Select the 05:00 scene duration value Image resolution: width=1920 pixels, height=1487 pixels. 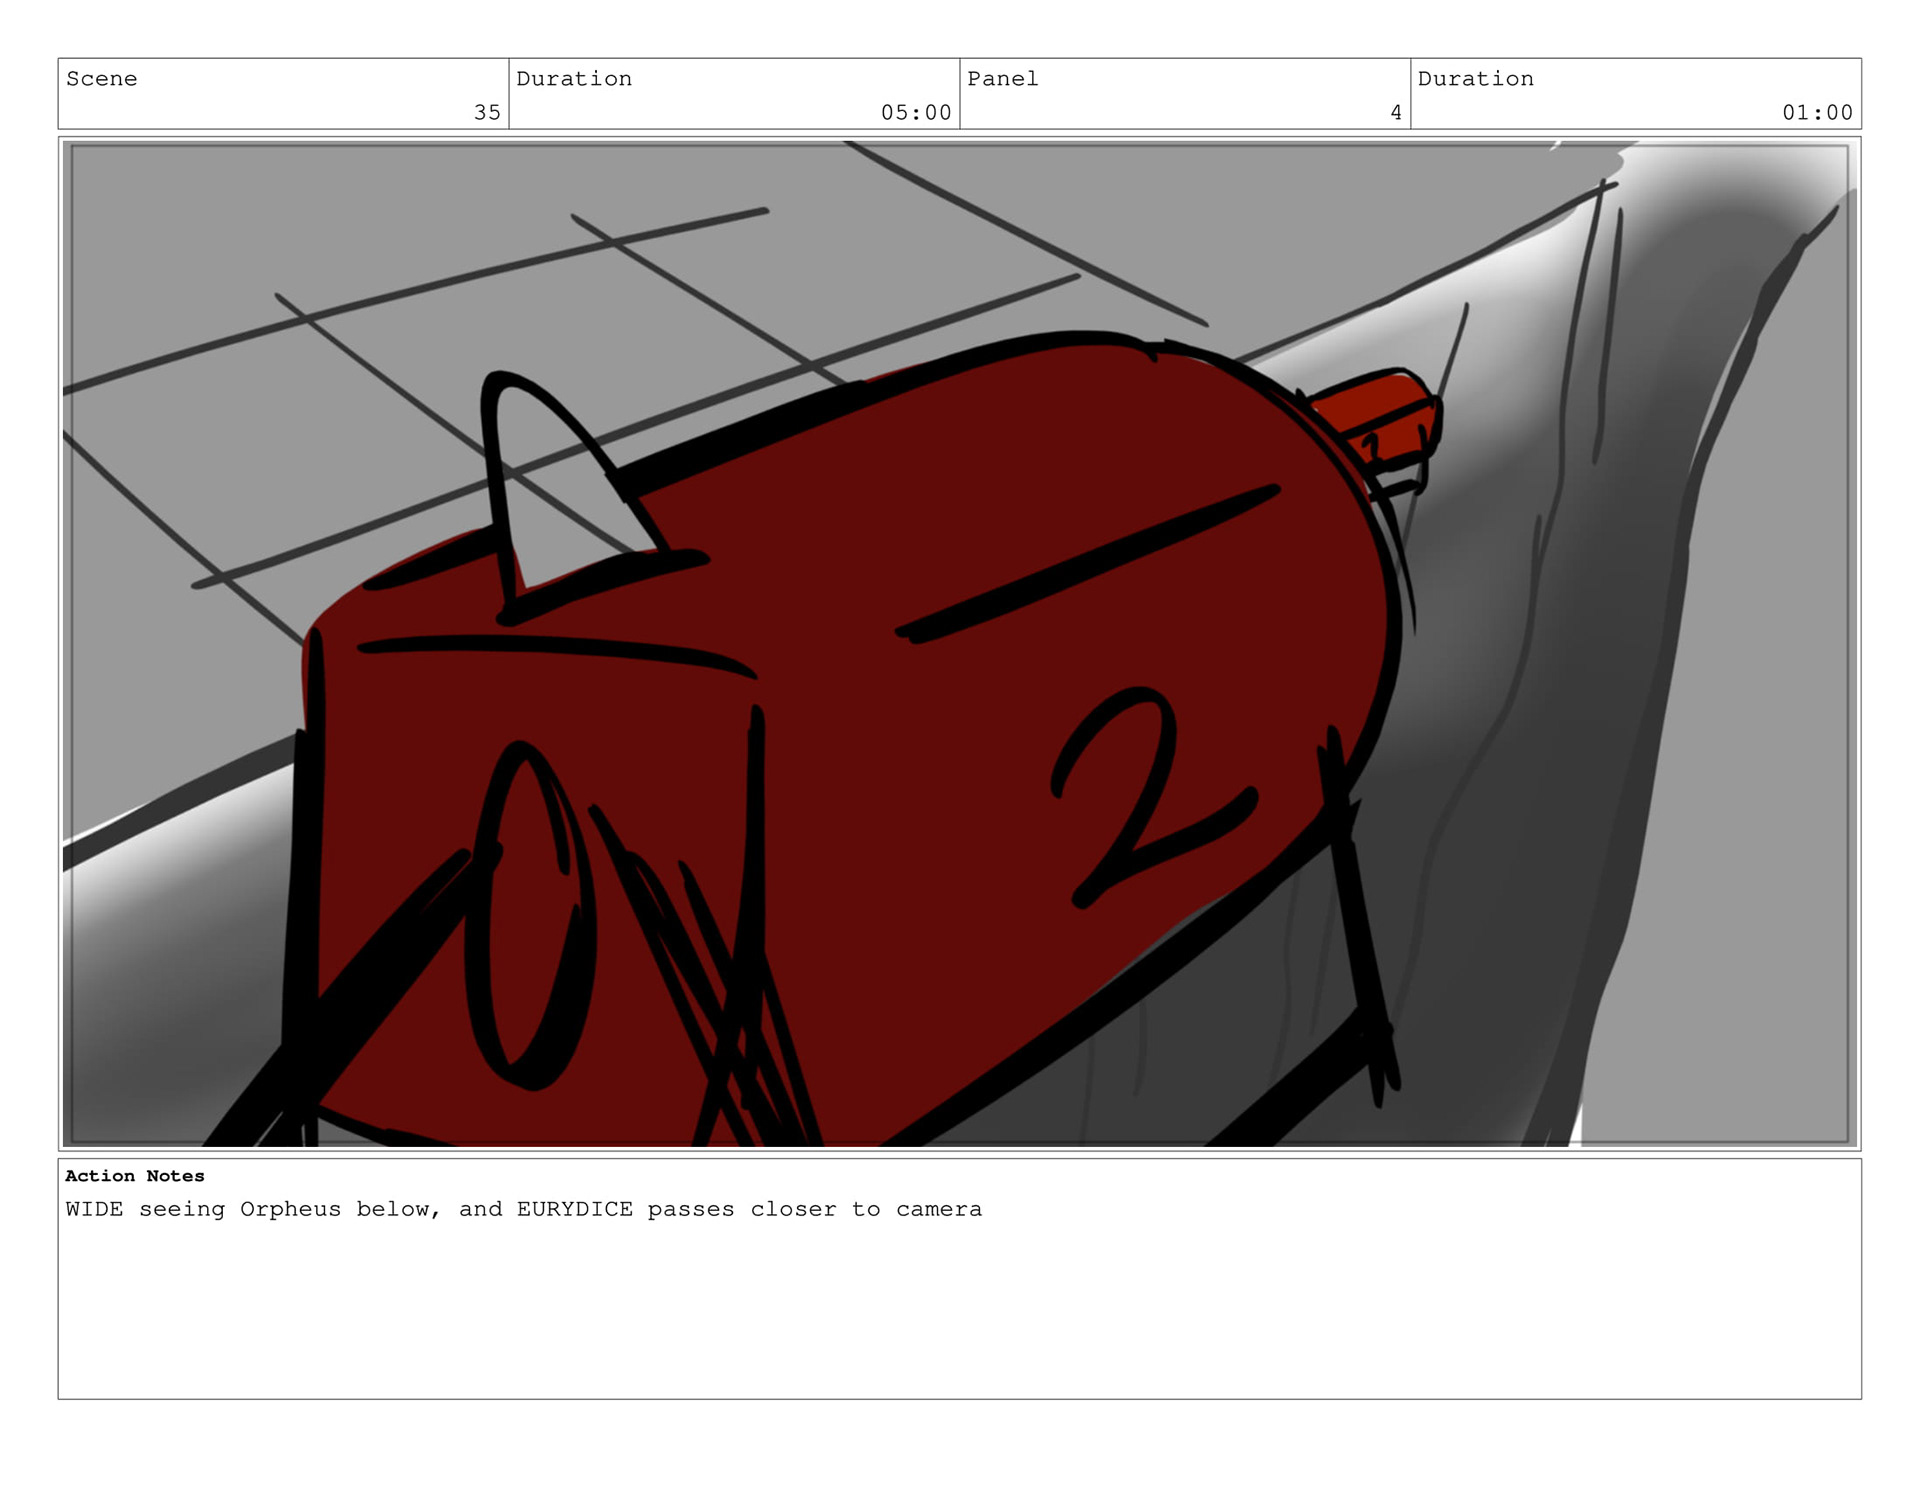[x=915, y=113]
